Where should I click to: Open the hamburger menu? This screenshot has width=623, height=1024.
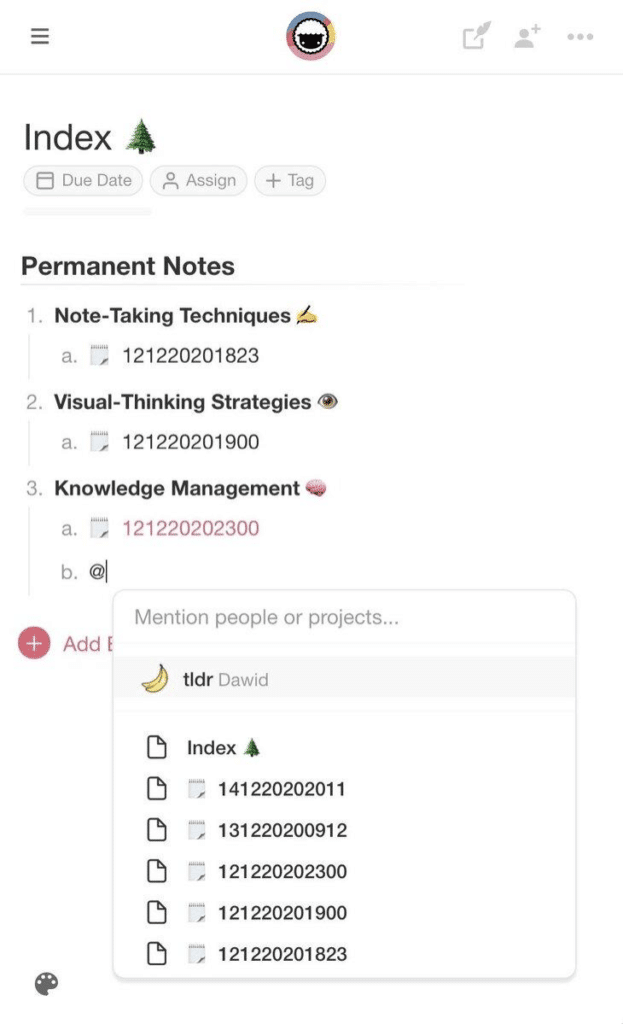(39, 36)
